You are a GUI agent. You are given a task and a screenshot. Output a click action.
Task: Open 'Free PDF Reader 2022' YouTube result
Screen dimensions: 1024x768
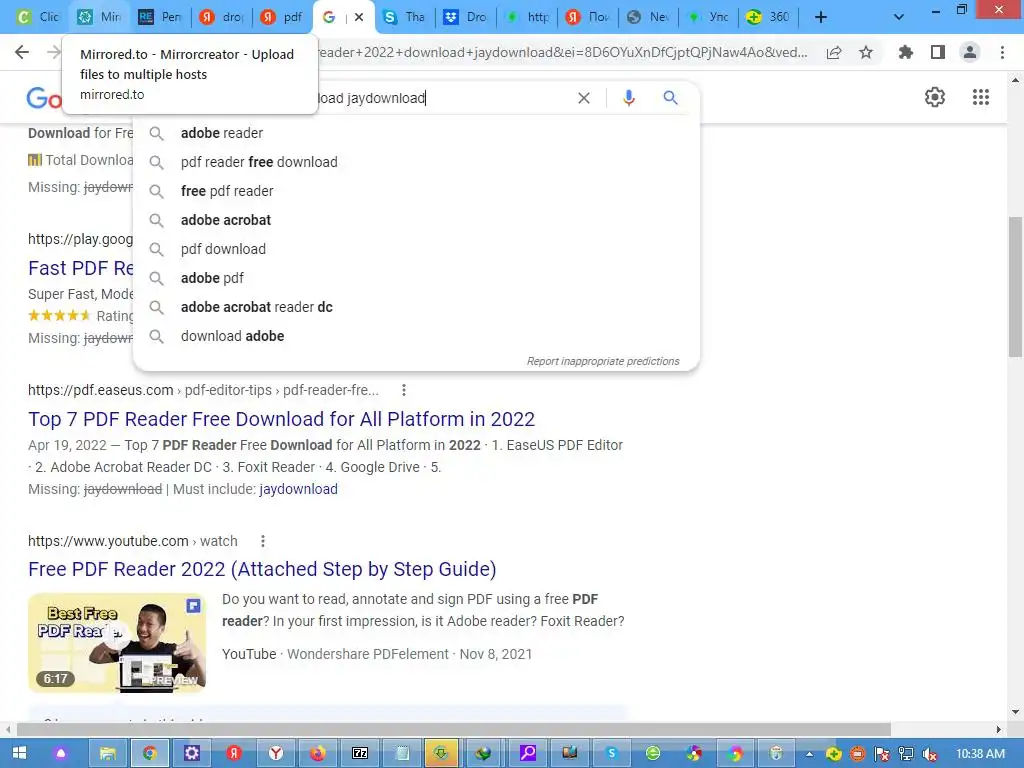[262, 569]
